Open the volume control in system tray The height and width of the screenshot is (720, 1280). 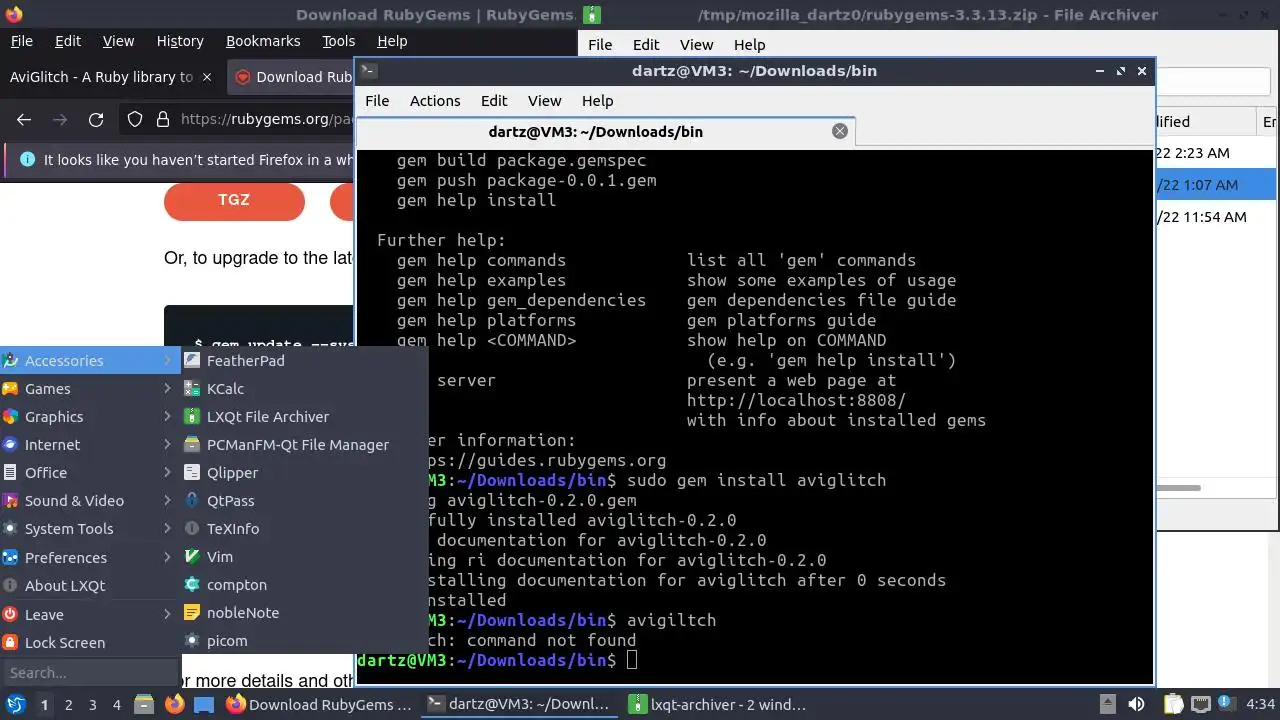(x=1136, y=704)
